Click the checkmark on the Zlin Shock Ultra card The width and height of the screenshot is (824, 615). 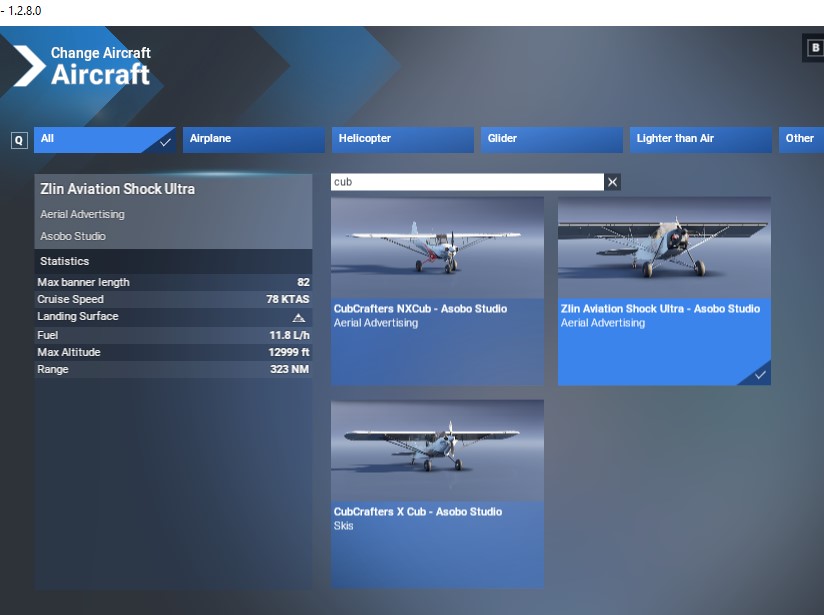click(761, 374)
